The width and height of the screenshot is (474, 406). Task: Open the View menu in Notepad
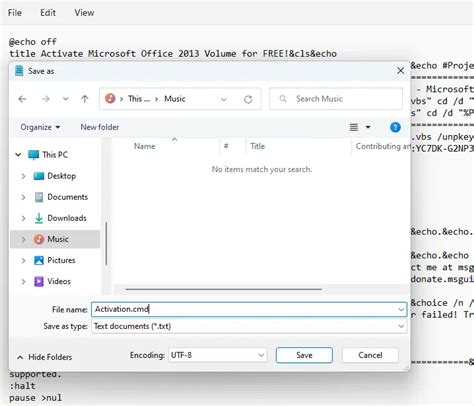pos(84,13)
